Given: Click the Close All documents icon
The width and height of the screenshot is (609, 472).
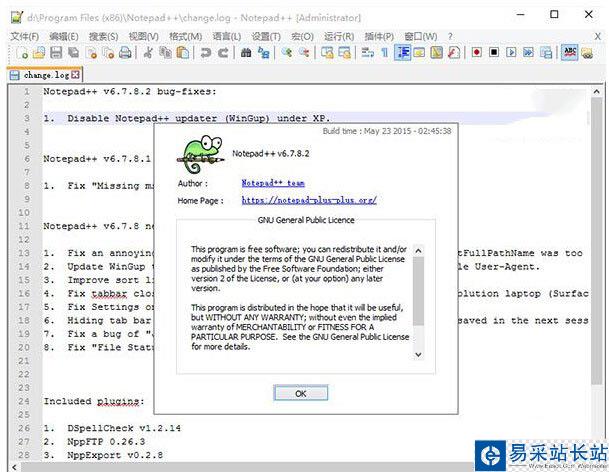Looking at the screenshot, I should 108,52.
